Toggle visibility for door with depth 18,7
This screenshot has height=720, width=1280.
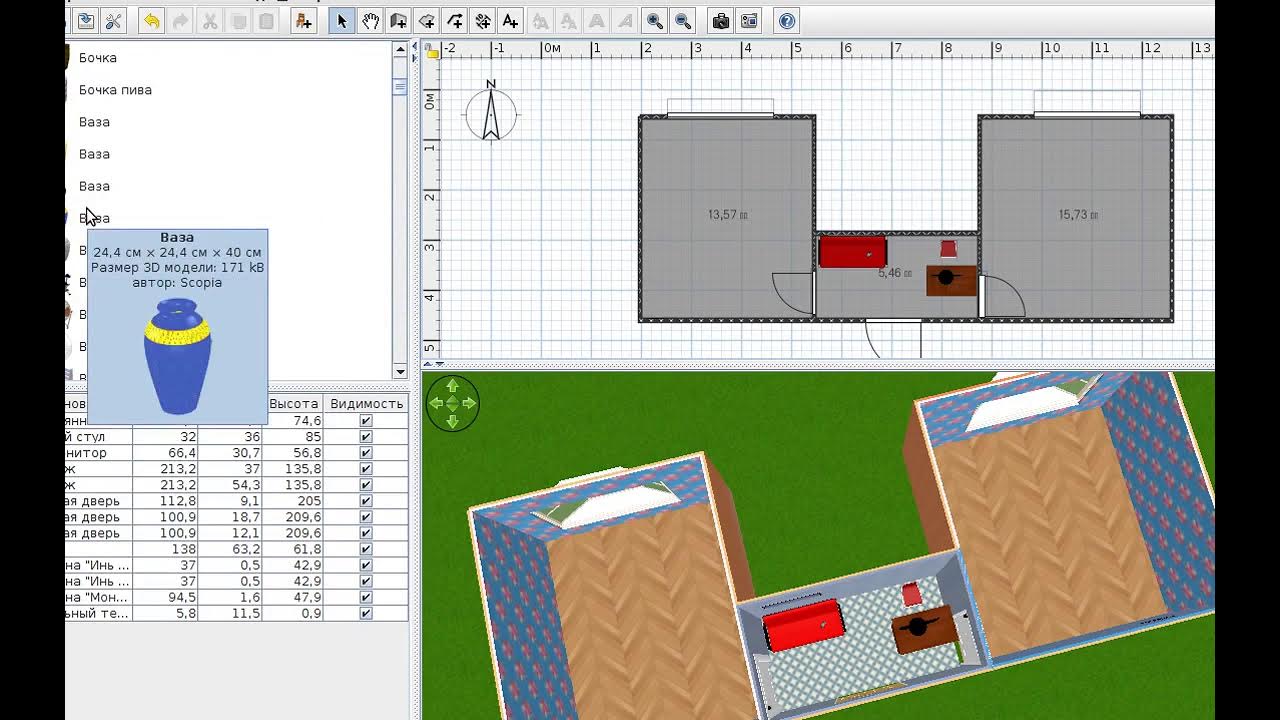point(366,517)
